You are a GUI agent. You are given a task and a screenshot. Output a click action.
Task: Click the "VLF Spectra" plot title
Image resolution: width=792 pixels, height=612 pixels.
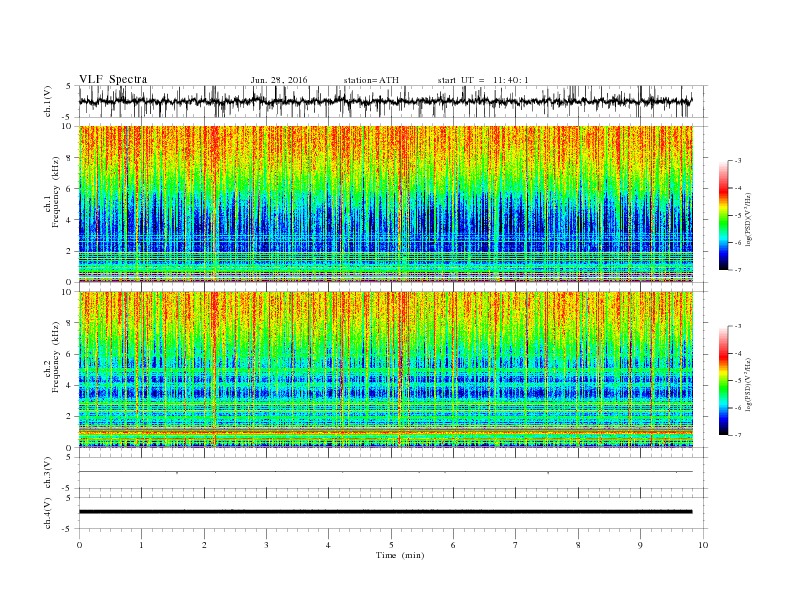[113, 79]
